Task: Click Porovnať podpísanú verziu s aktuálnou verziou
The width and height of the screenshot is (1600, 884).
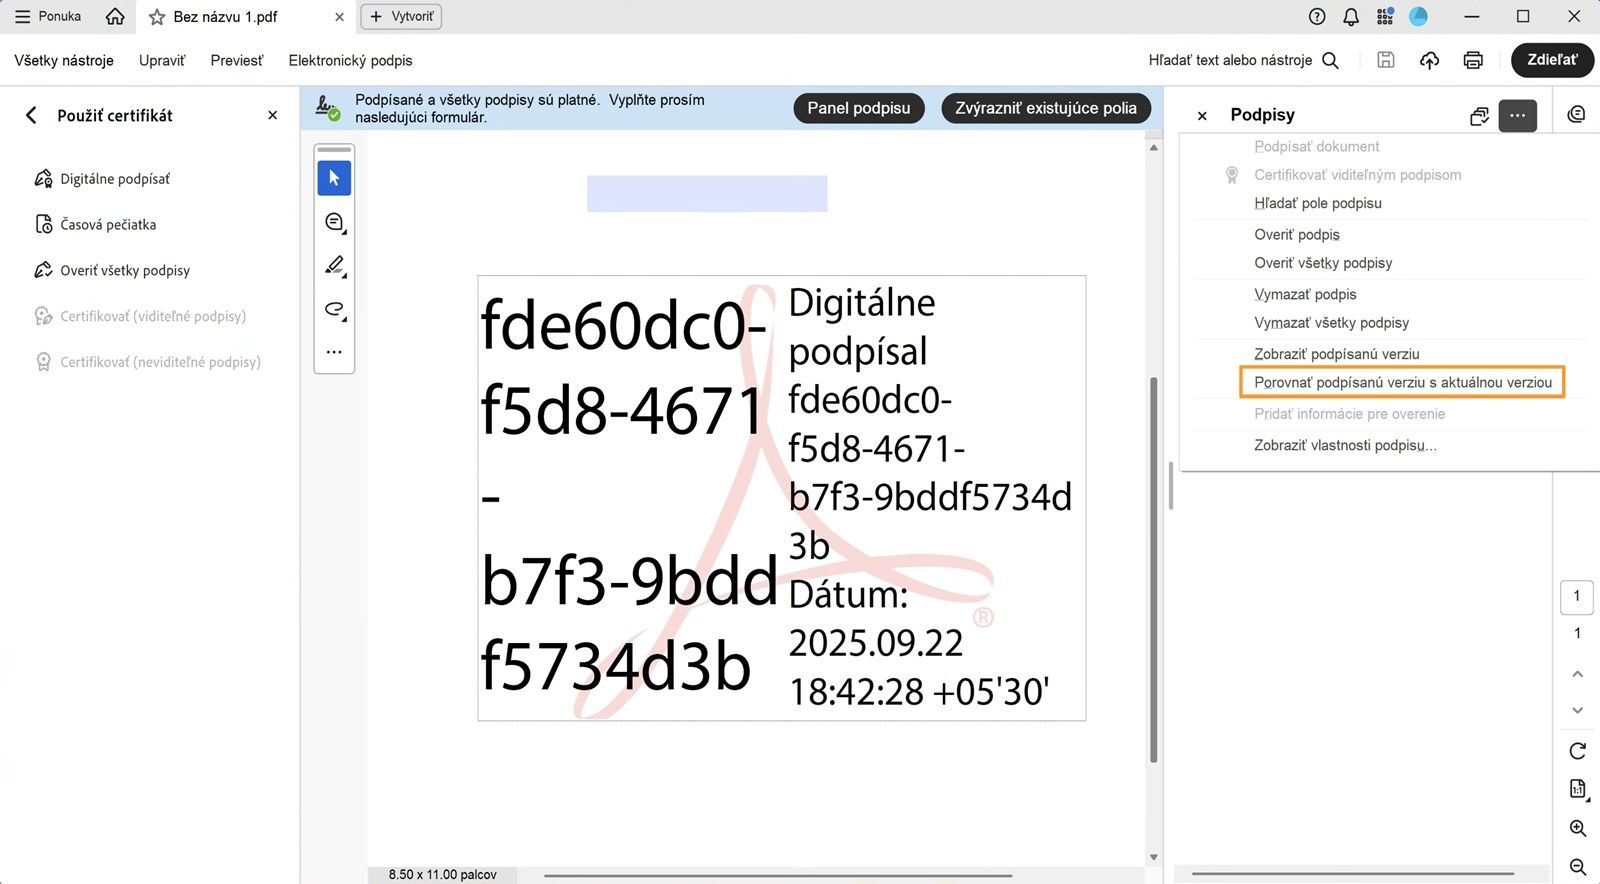Action: tap(1402, 382)
